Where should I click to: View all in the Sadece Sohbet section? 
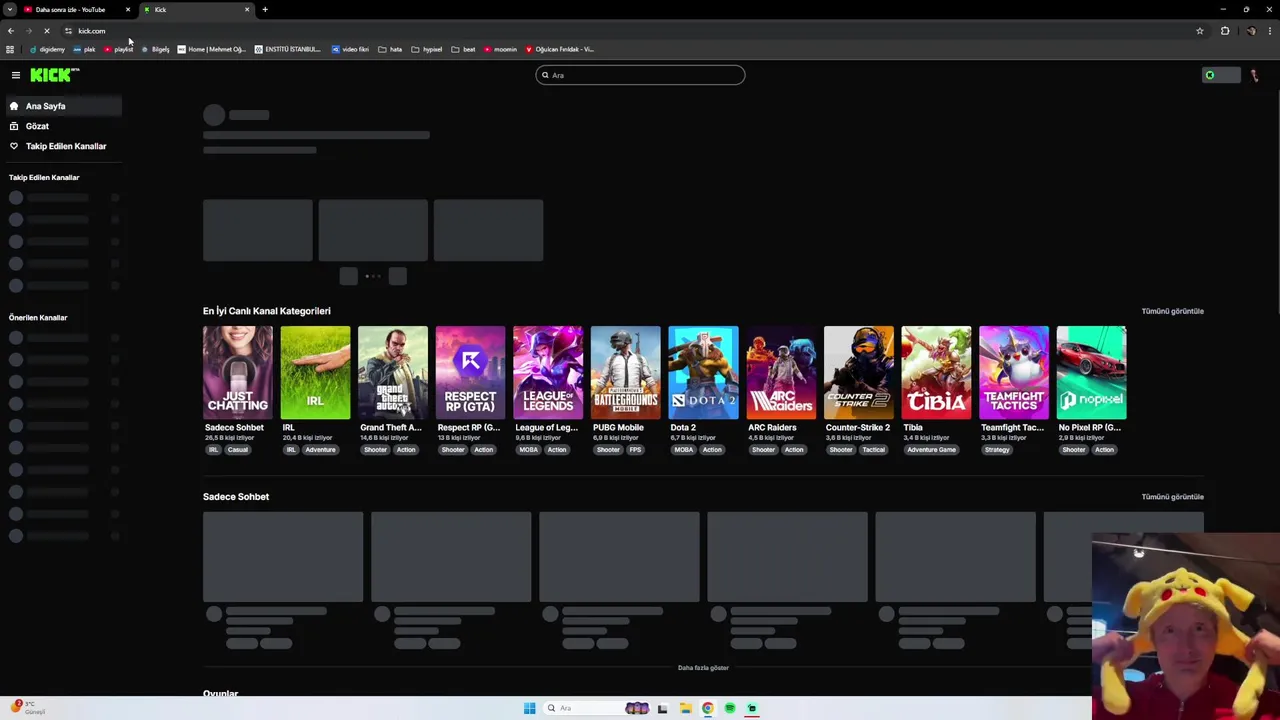(x=1172, y=497)
